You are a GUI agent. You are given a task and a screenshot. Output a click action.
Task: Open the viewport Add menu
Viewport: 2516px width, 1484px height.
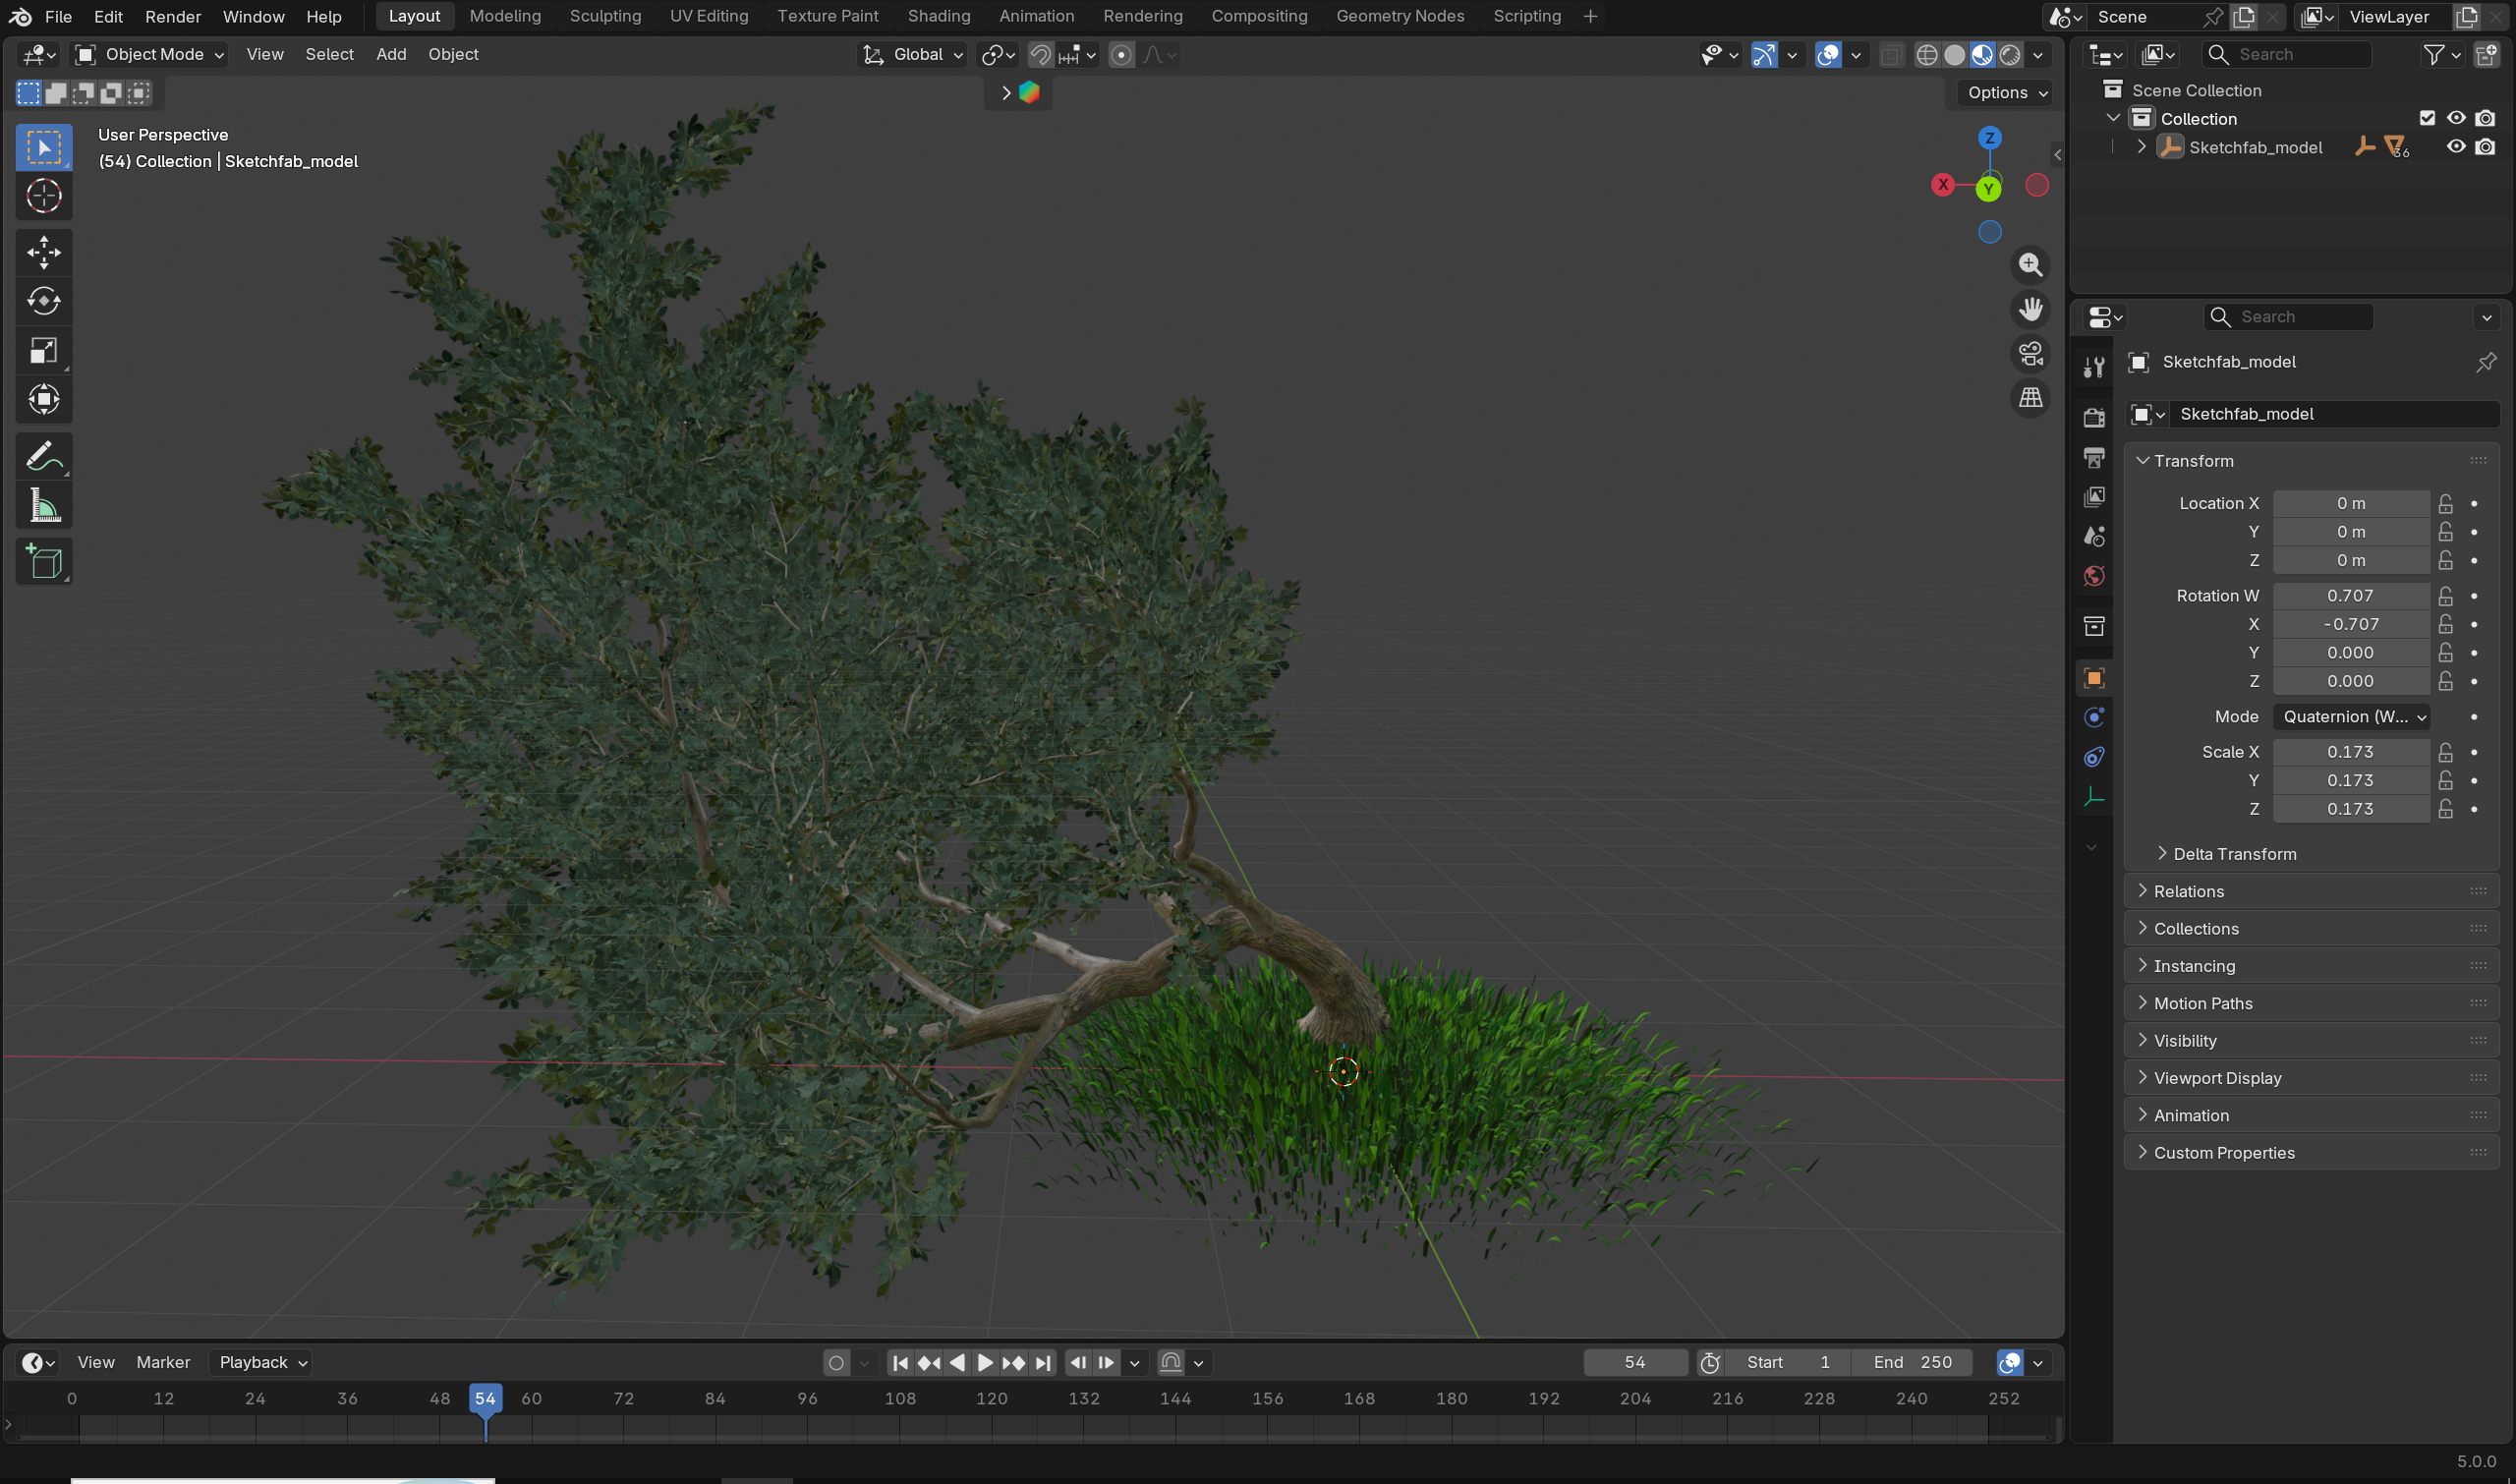point(390,55)
